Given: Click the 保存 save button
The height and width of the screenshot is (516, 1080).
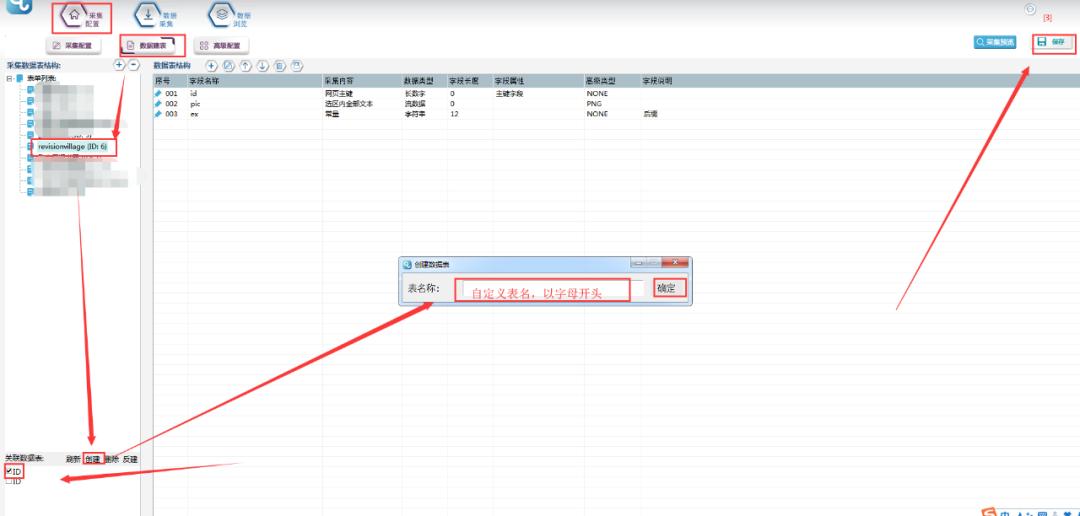Looking at the screenshot, I should (x=1051, y=42).
